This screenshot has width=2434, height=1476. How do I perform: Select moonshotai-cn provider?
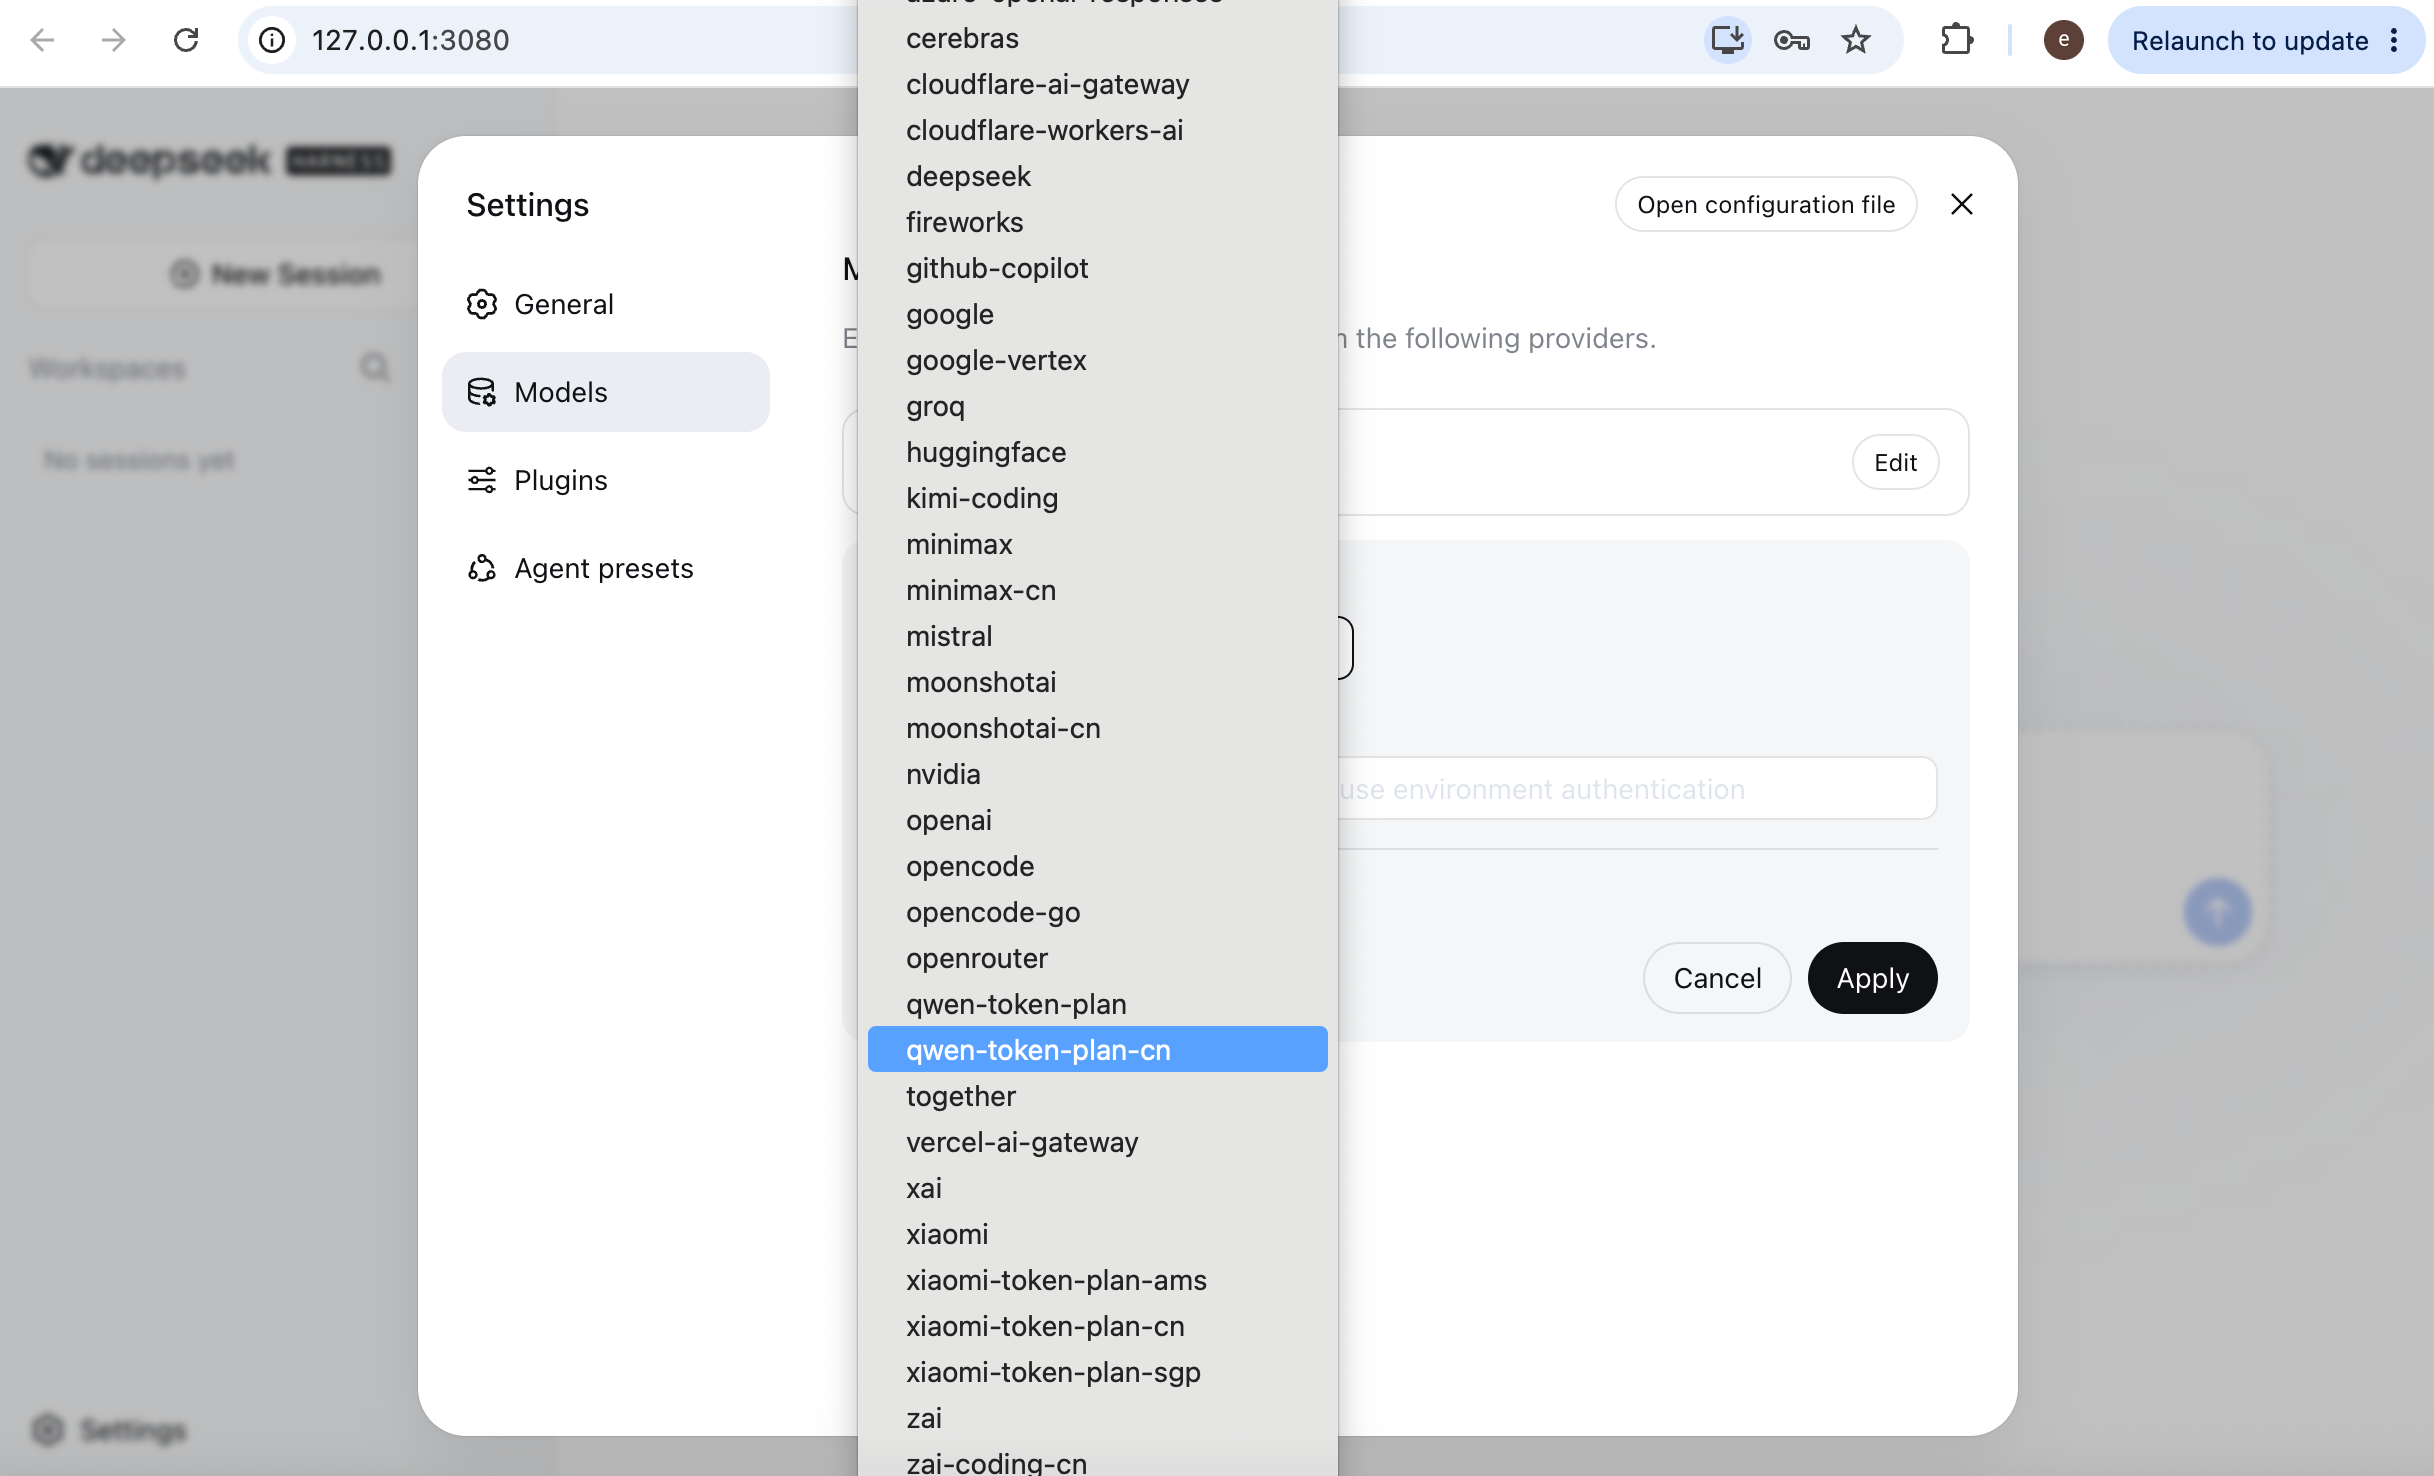click(x=1098, y=728)
